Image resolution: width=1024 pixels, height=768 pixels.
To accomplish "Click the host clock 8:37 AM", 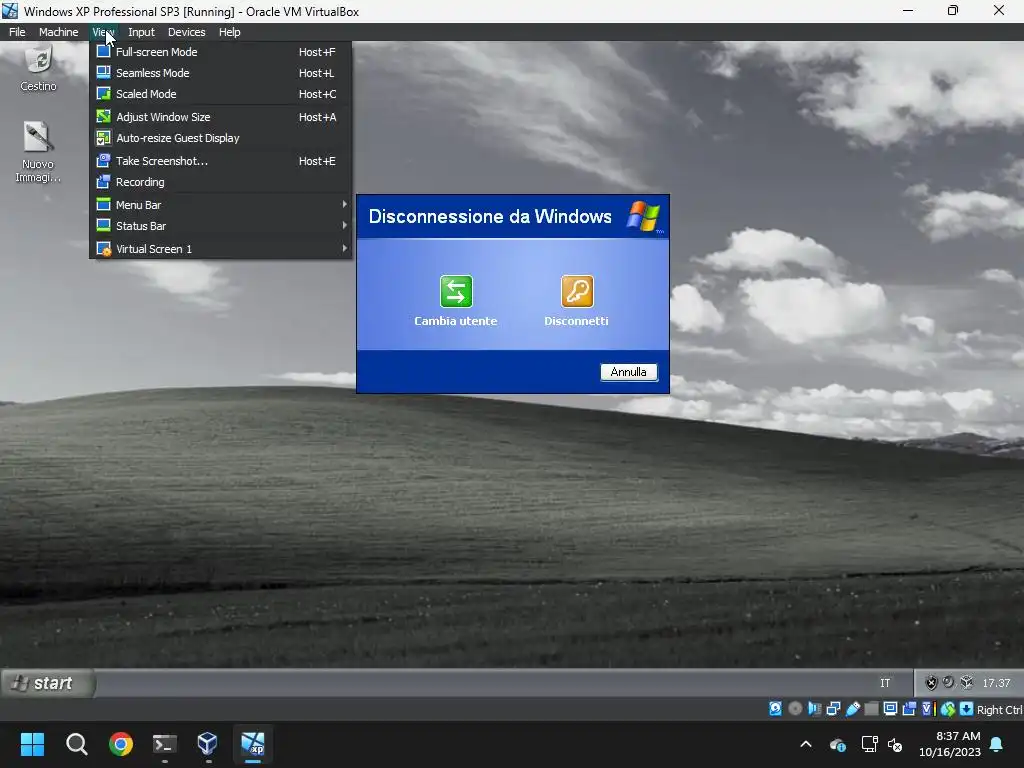I will pos(957,736).
